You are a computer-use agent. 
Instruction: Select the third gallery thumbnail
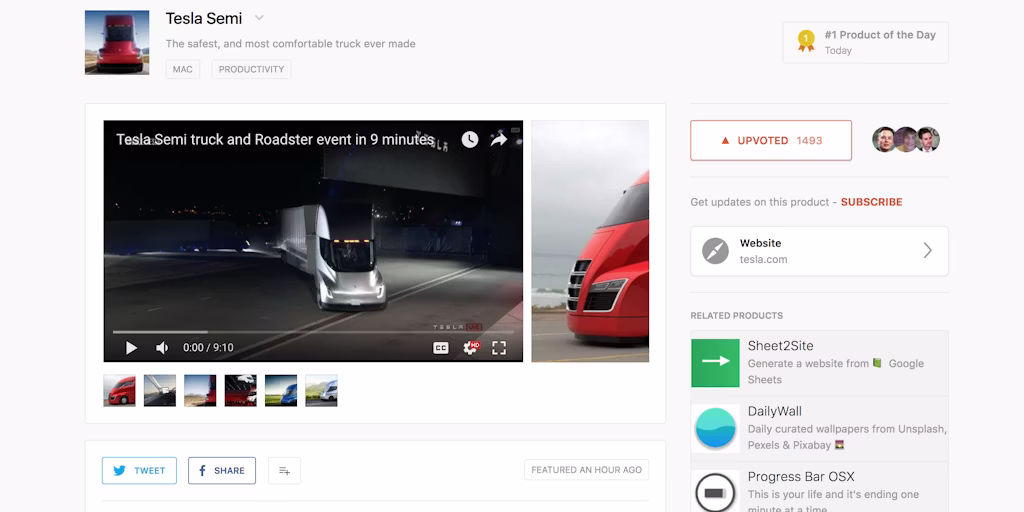pyautogui.click(x=200, y=391)
